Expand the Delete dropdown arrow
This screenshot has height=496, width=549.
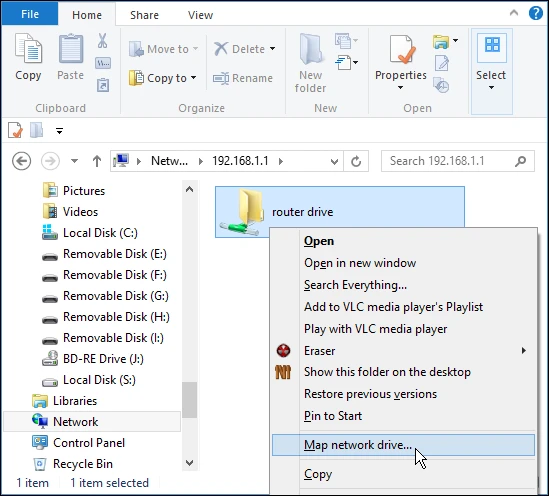272,49
